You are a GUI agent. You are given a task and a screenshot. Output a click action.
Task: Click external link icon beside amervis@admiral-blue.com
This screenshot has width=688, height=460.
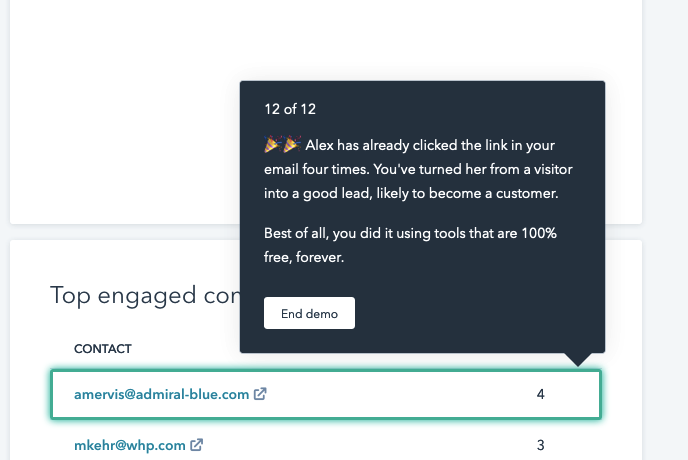[x=261, y=394]
